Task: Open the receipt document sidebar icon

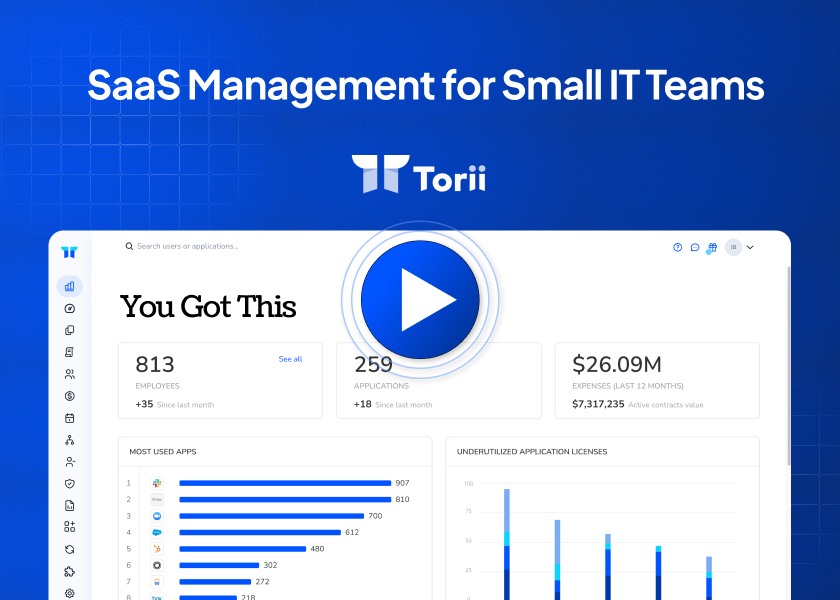Action: (x=70, y=352)
